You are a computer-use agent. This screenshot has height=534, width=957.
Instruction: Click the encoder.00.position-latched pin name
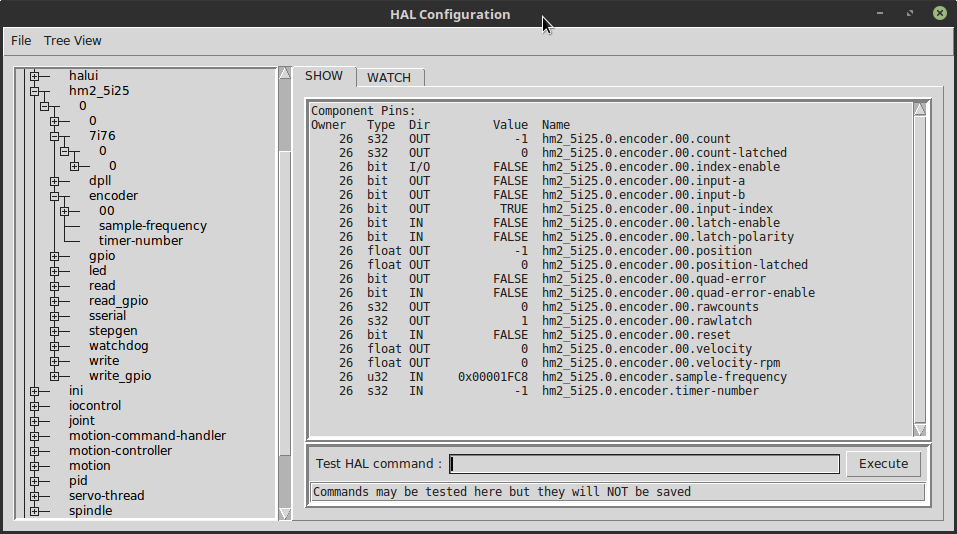675,265
